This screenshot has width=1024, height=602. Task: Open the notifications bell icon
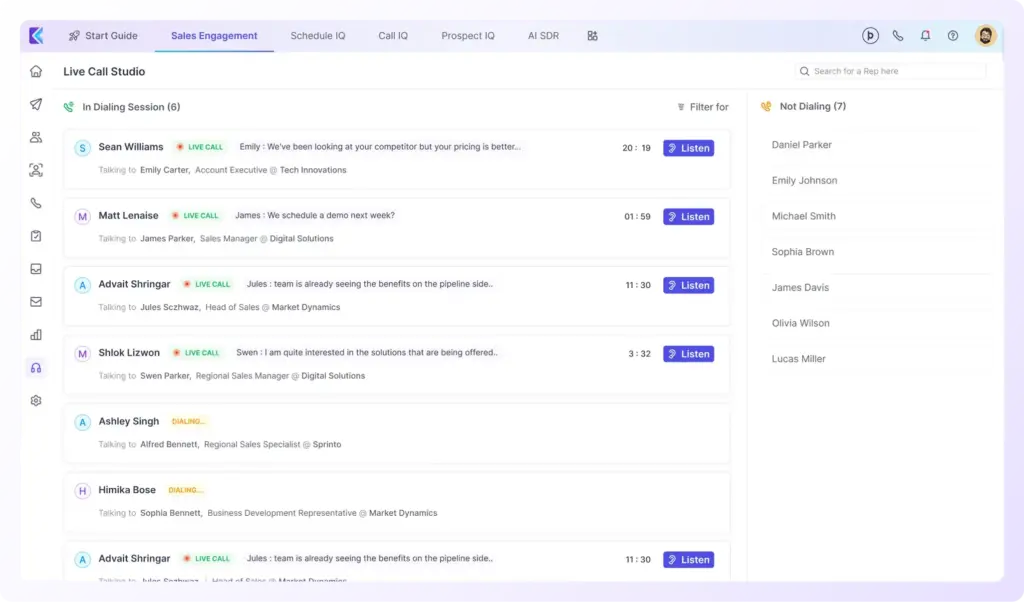point(925,36)
